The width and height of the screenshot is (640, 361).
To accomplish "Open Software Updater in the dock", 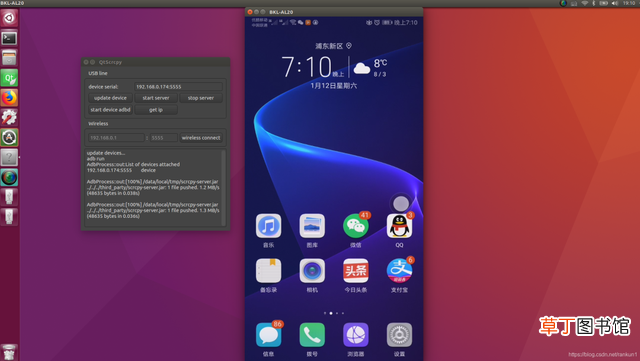I will click(x=9, y=138).
